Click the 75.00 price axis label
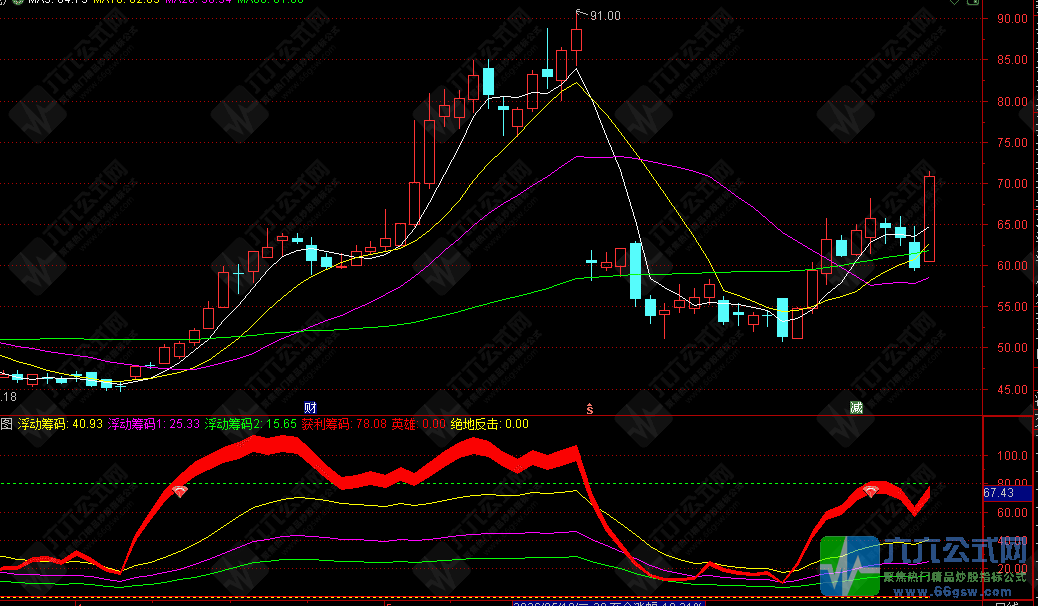Viewport: 1038px width, 606px height. click(x=1012, y=142)
